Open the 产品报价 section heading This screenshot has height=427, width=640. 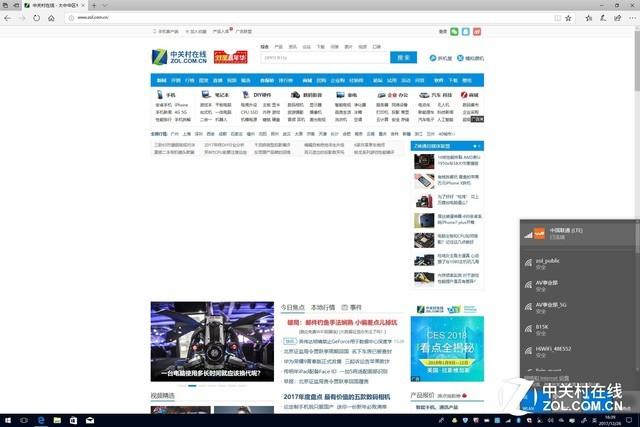coord(422,396)
